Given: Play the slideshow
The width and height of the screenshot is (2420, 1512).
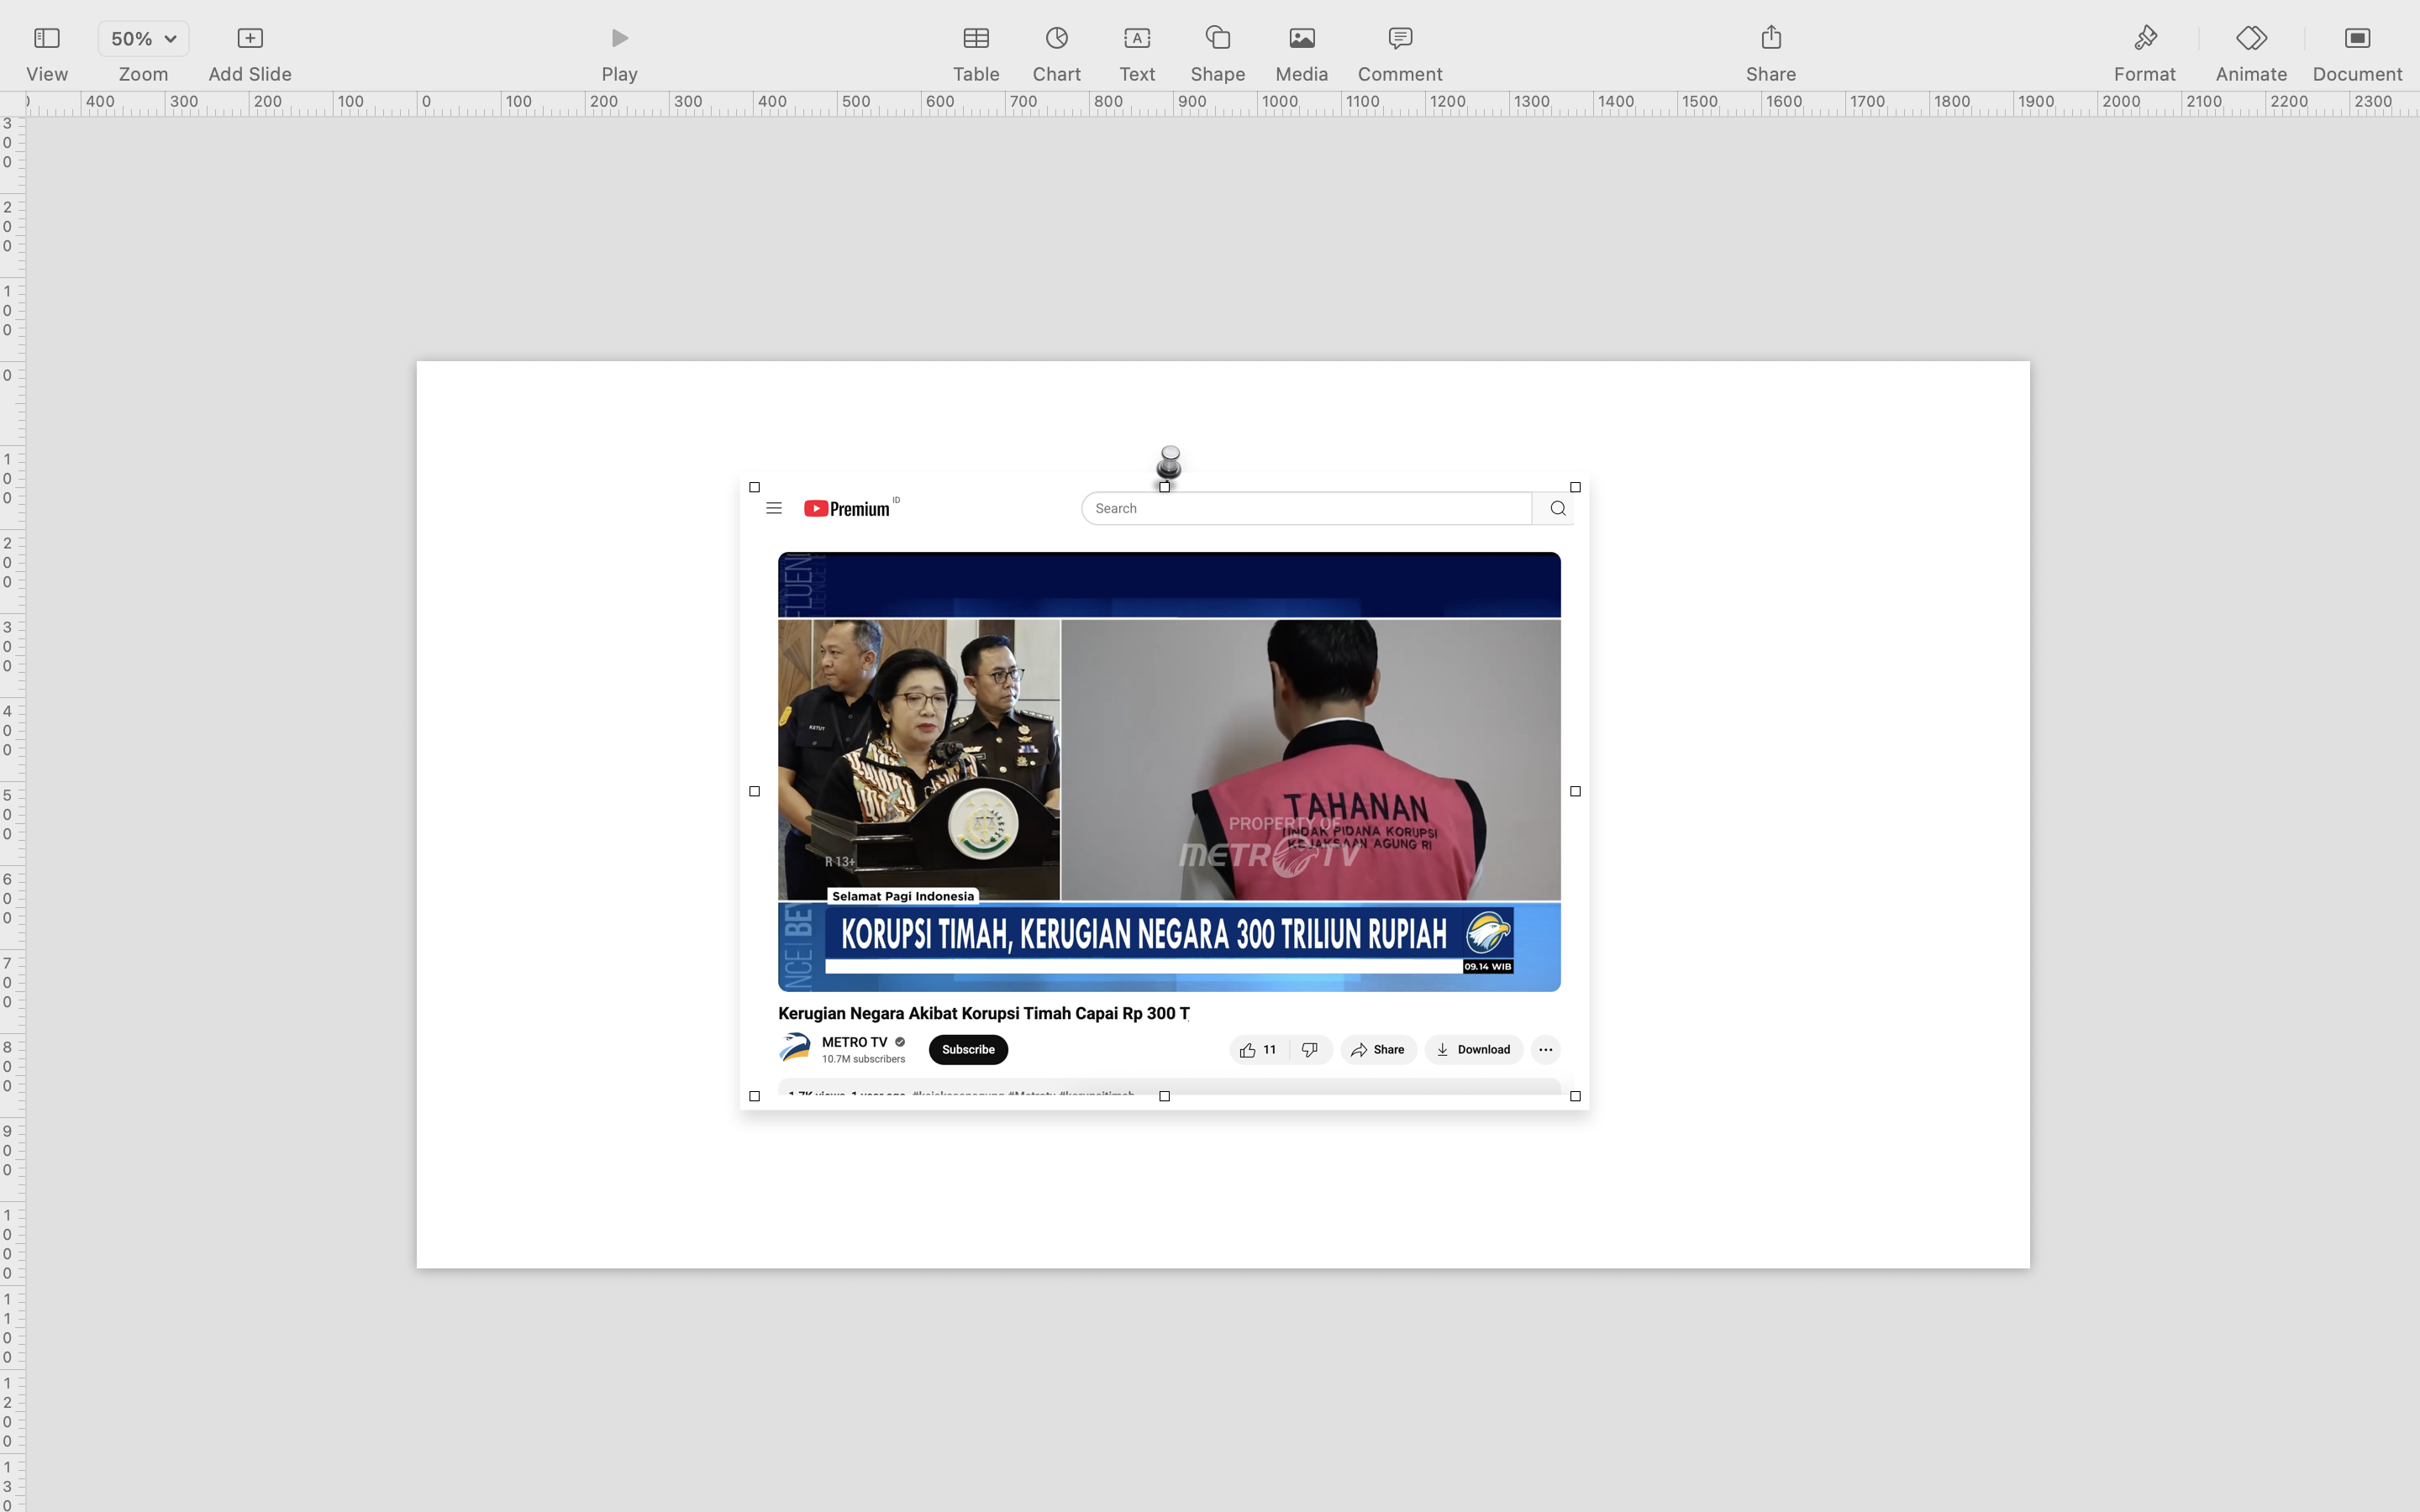Looking at the screenshot, I should [619, 39].
